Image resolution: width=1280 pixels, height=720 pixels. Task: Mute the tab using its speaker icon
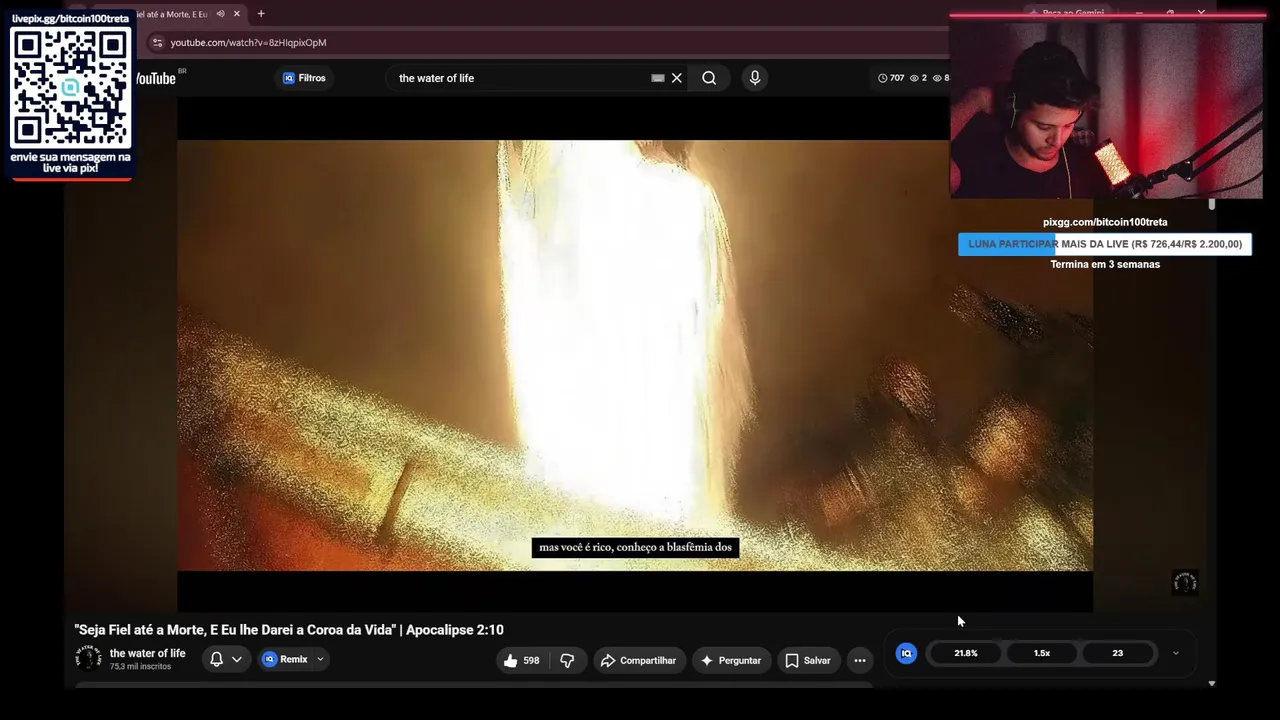tap(220, 14)
